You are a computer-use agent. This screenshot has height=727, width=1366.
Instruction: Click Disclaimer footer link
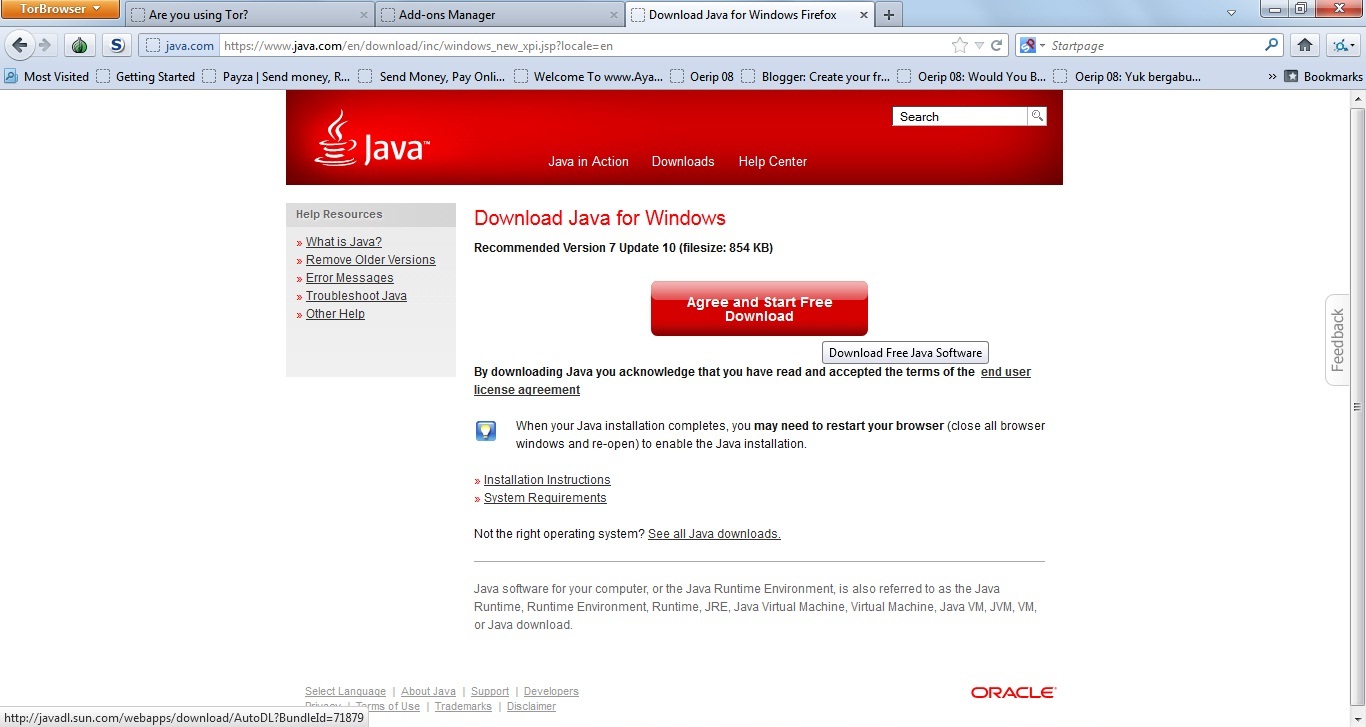tap(531, 706)
